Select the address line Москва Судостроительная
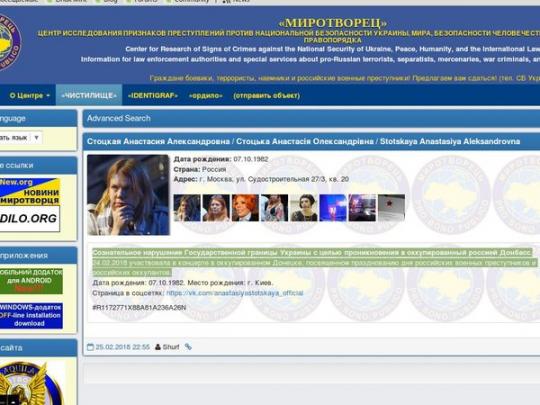The height and width of the screenshot is (405, 540). [261, 179]
